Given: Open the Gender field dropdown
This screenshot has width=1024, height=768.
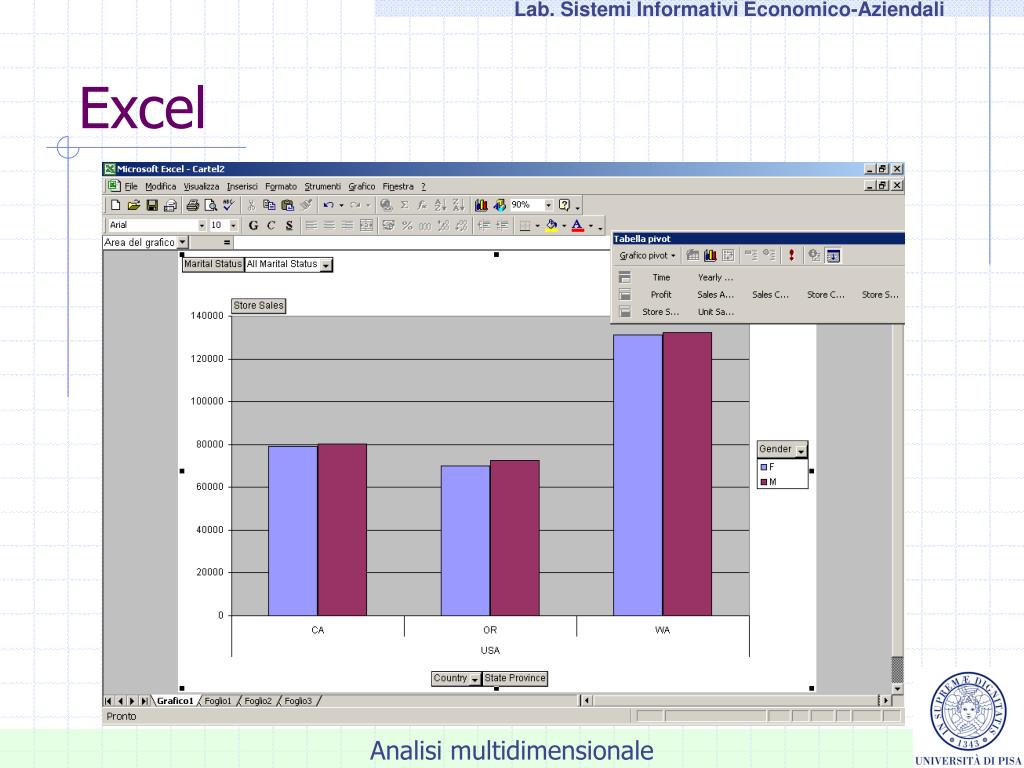Looking at the screenshot, I should pyautogui.click(x=801, y=450).
